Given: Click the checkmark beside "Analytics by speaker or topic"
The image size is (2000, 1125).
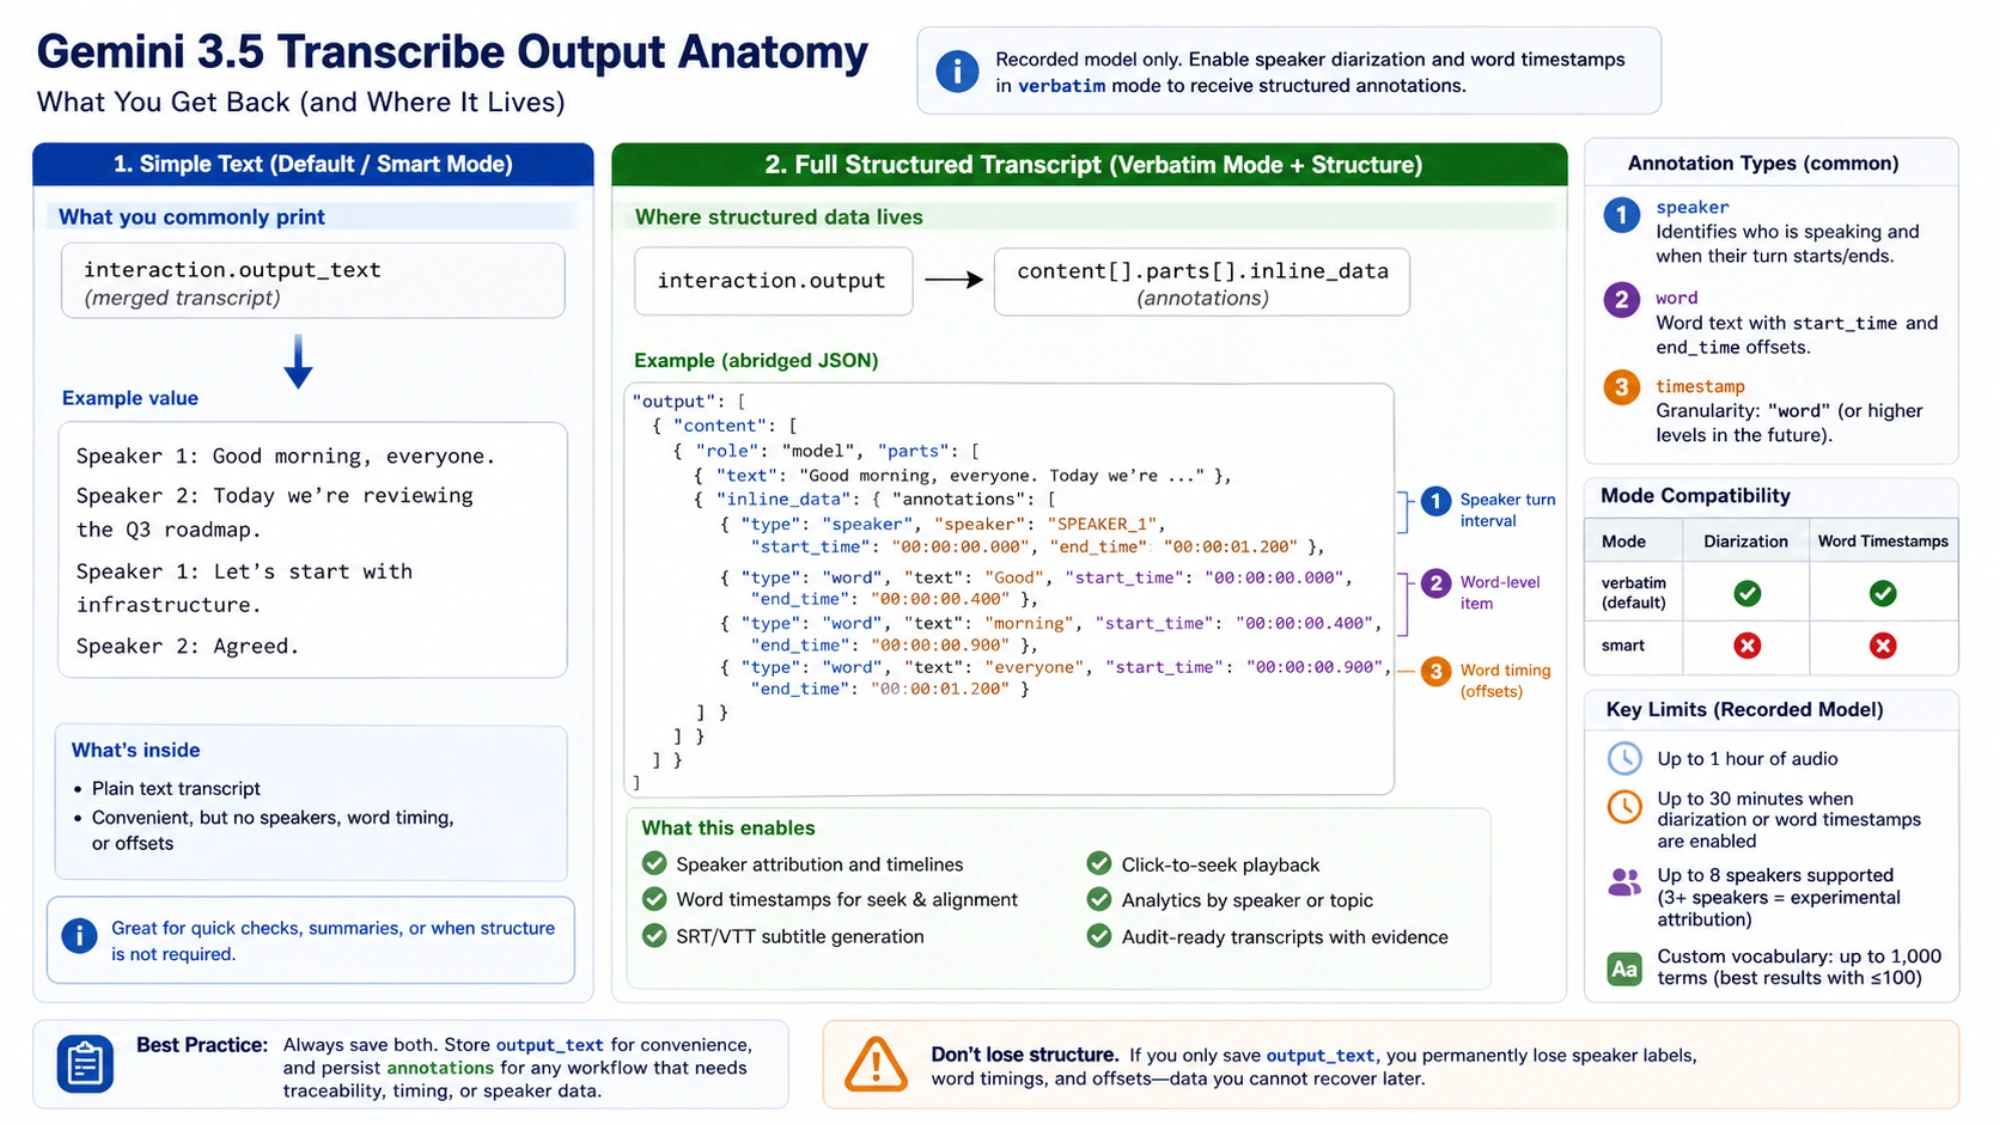Looking at the screenshot, I should tap(1099, 900).
